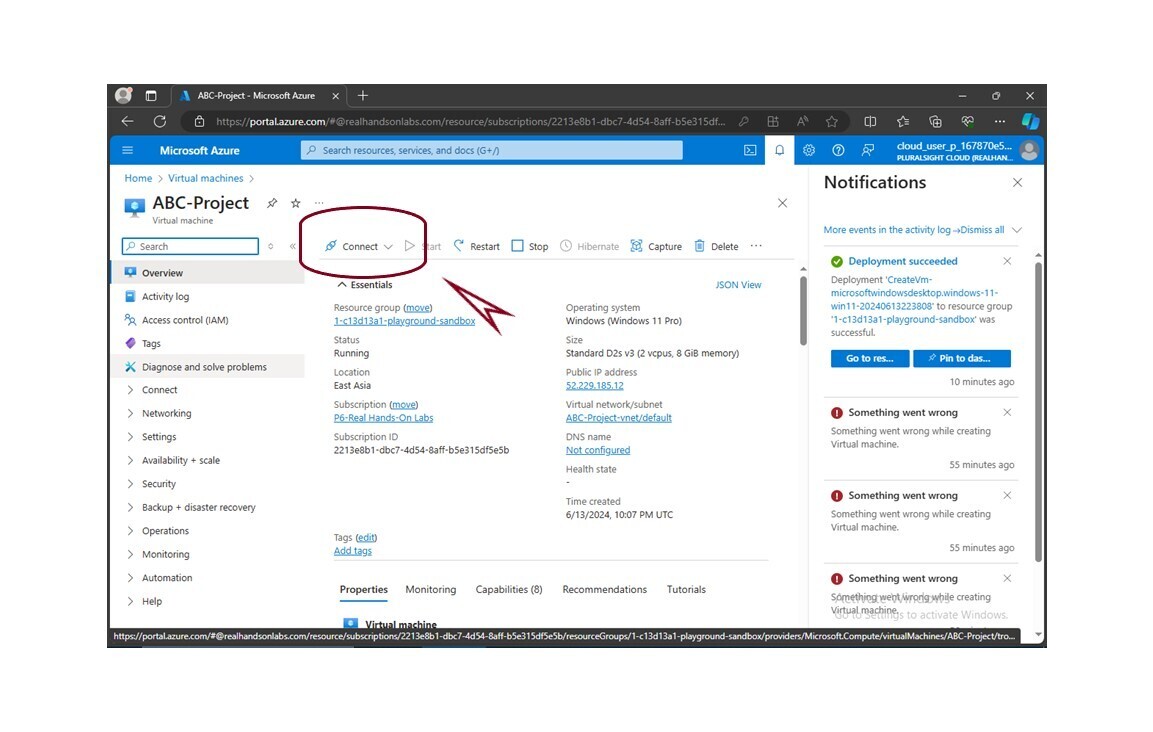This screenshot has height=732, width=1153.
Task: Open the toolbar overflow ellipsis menu
Action: [x=756, y=246]
